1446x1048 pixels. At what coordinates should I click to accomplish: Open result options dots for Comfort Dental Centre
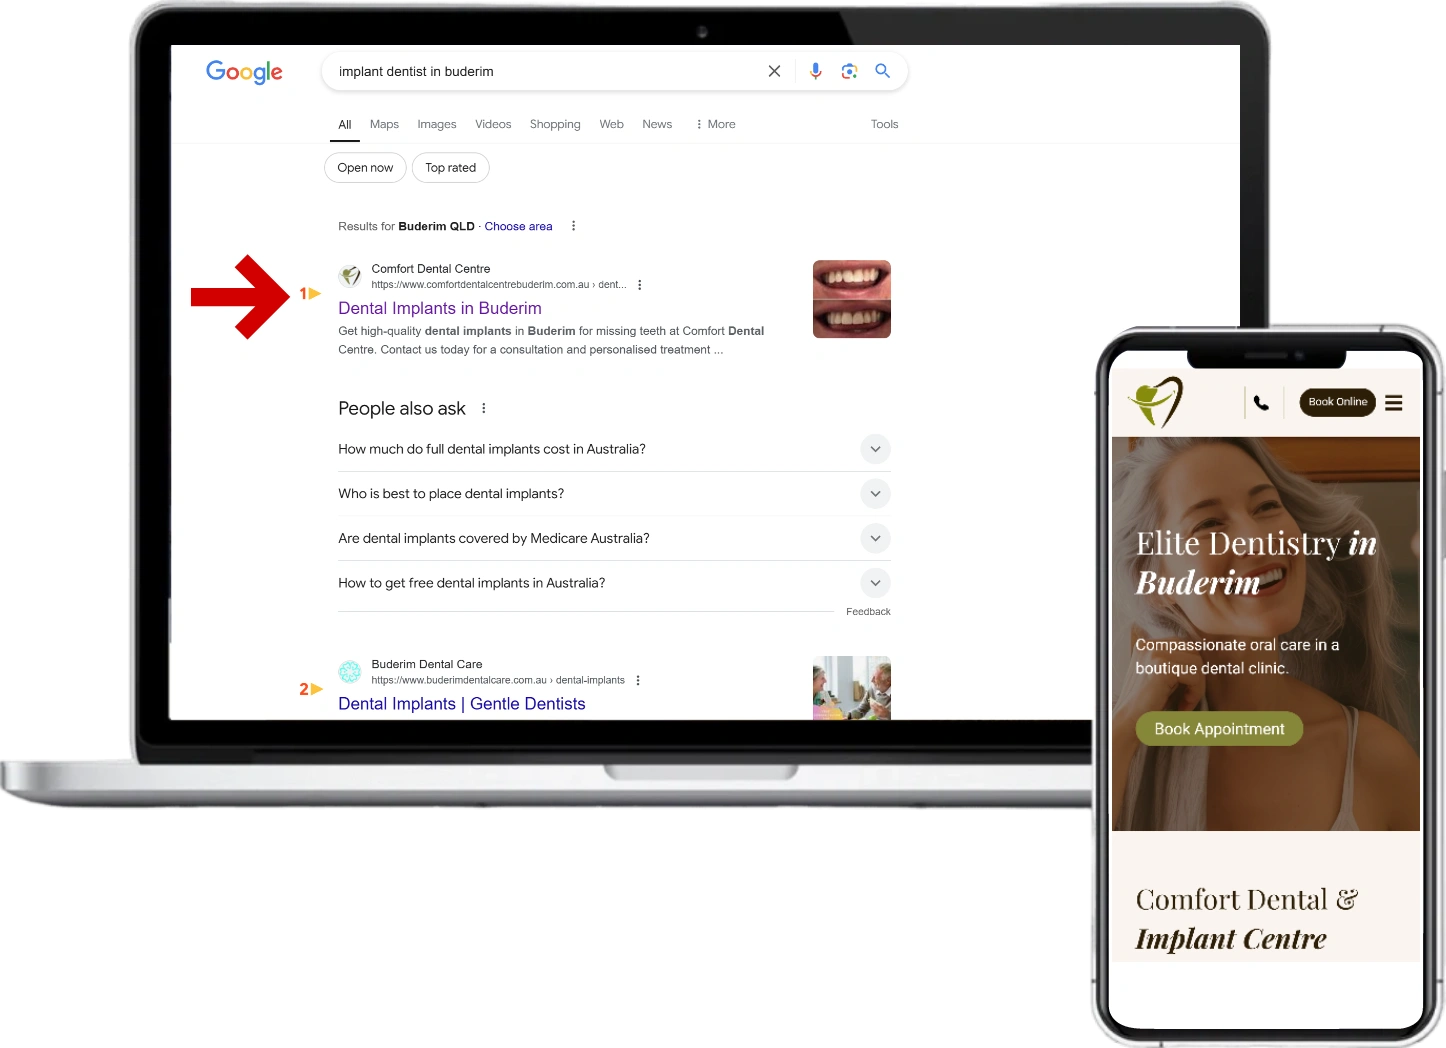(640, 285)
